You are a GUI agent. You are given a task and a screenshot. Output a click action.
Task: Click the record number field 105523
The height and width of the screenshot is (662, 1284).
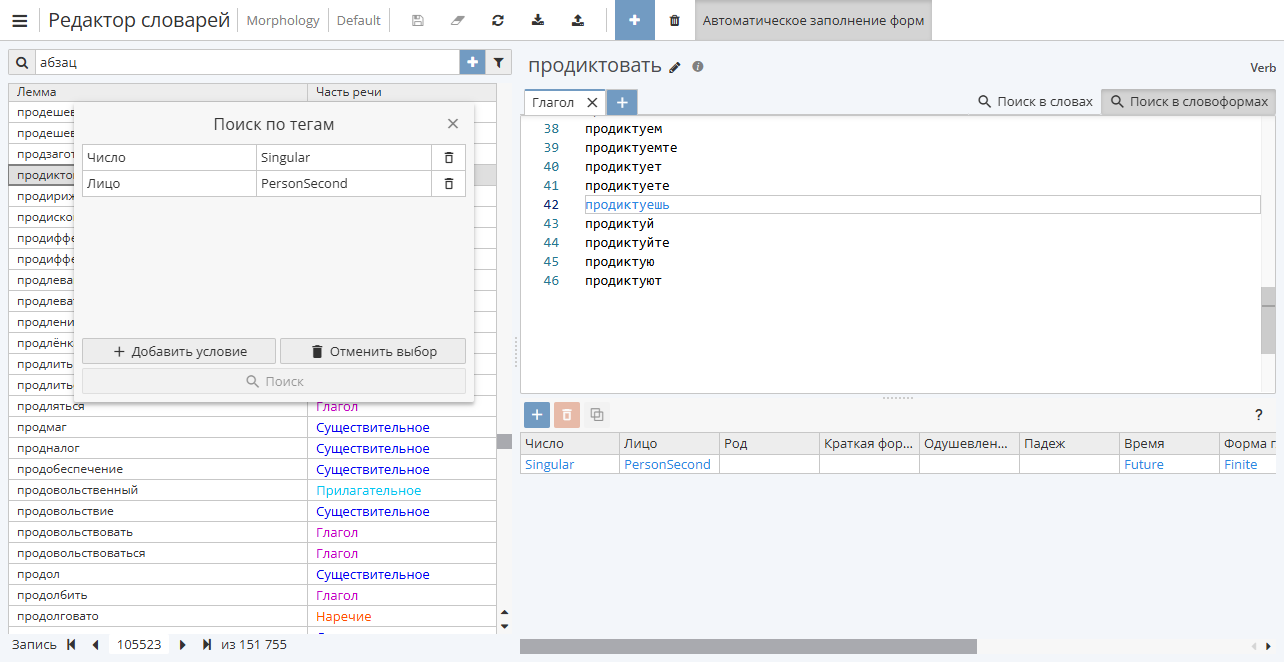[139, 645]
